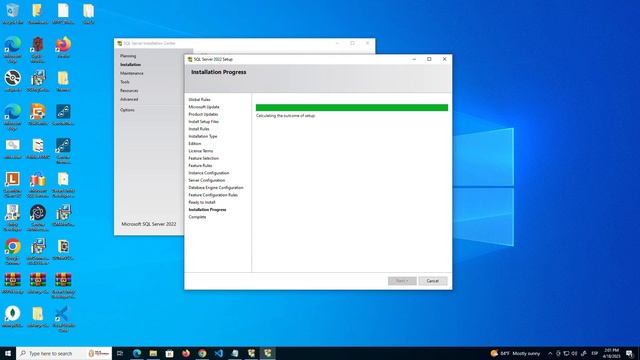The image size is (640, 360).
Task: Select the dark circular atom desktop icon
Action: (x=38, y=217)
